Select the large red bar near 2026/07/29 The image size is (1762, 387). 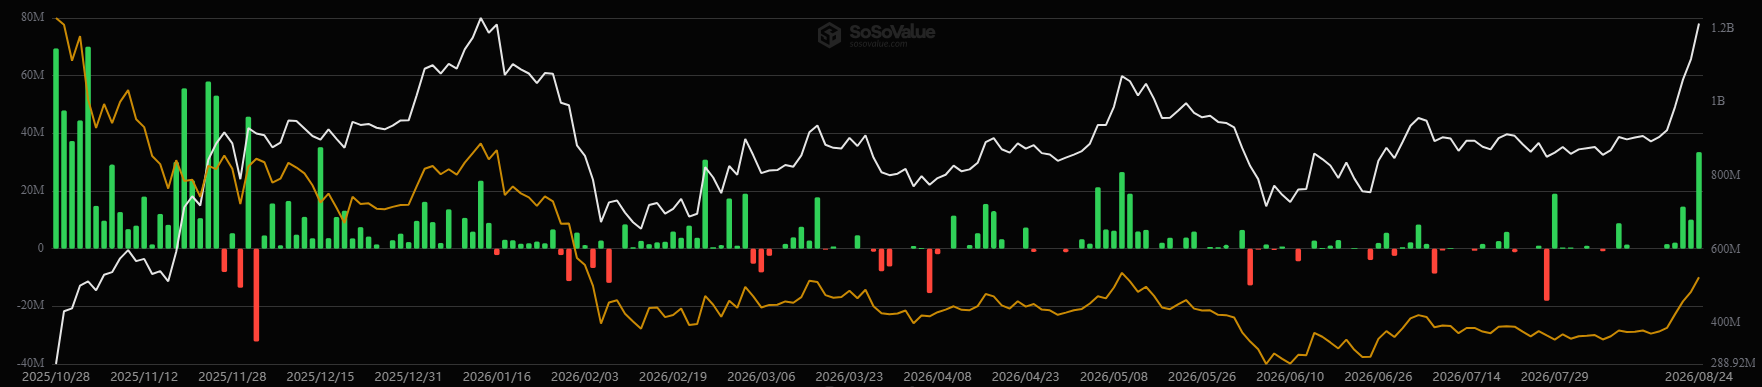point(1546,274)
